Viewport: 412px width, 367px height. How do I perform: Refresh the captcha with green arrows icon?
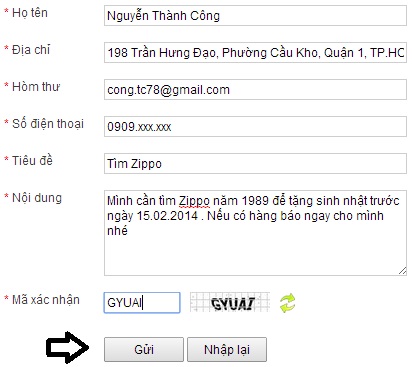tap(287, 303)
